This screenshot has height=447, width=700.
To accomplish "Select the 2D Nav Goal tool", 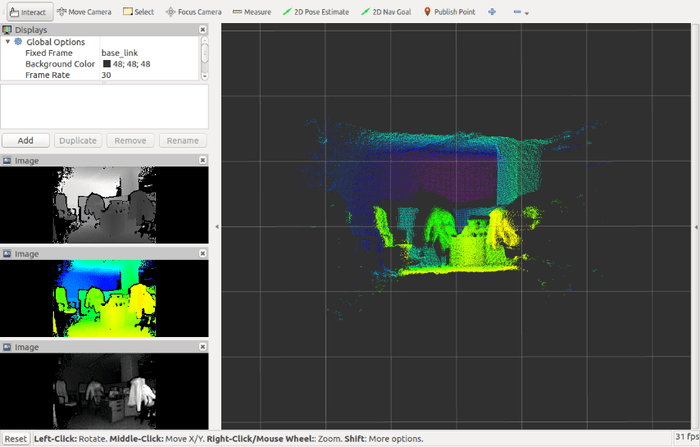I will pos(386,12).
